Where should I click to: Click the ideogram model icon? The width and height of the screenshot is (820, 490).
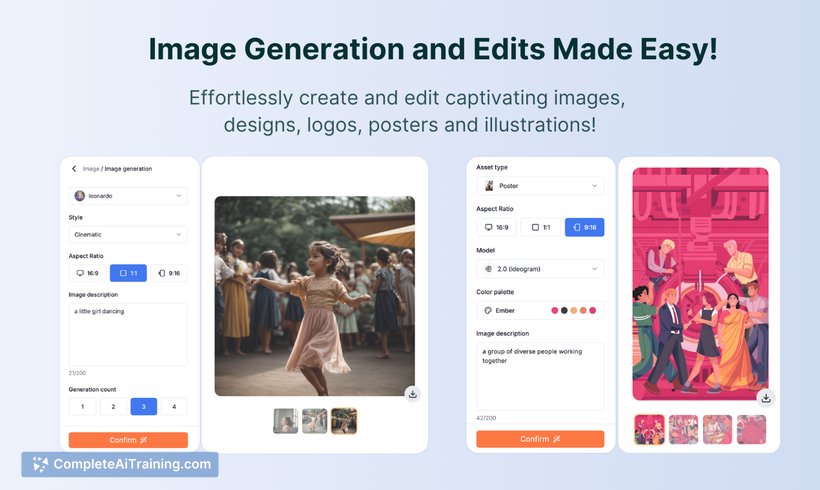coord(488,269)
